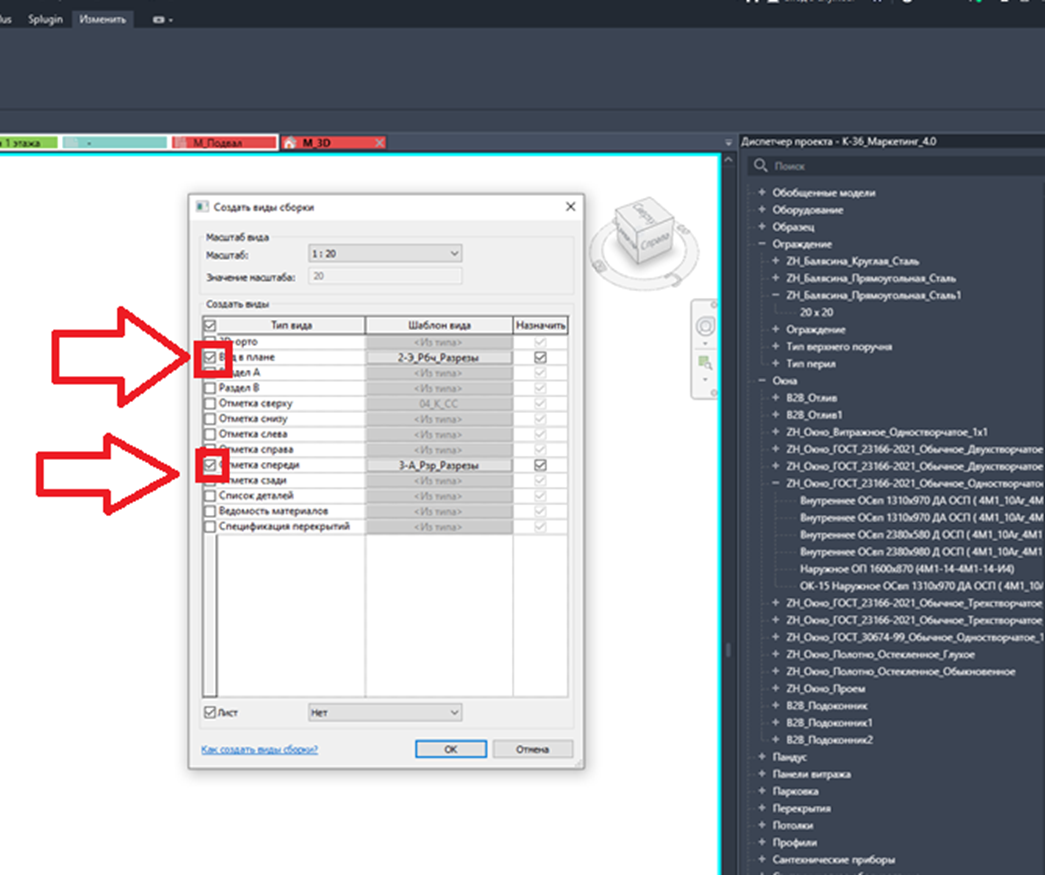The height and width of the screenshot is (875, 1045).
Task: Expand the ZH_Окно_Проем node
Action: pyautogui.click(x=776, y=688)
